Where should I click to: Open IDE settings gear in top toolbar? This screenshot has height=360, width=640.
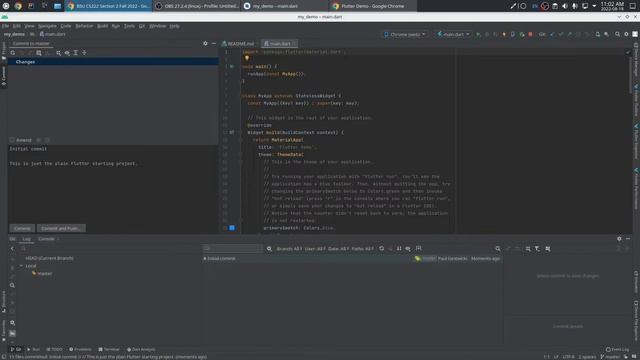[x=626, y=34]
